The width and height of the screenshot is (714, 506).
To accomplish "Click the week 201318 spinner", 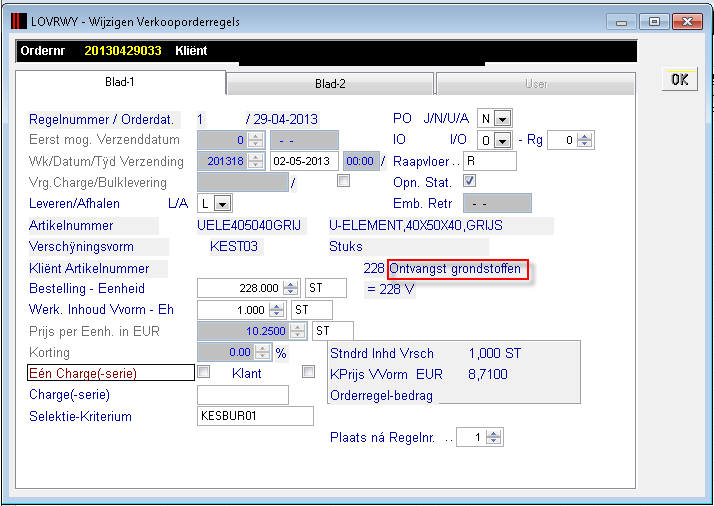I will click(x=255, y=161).
